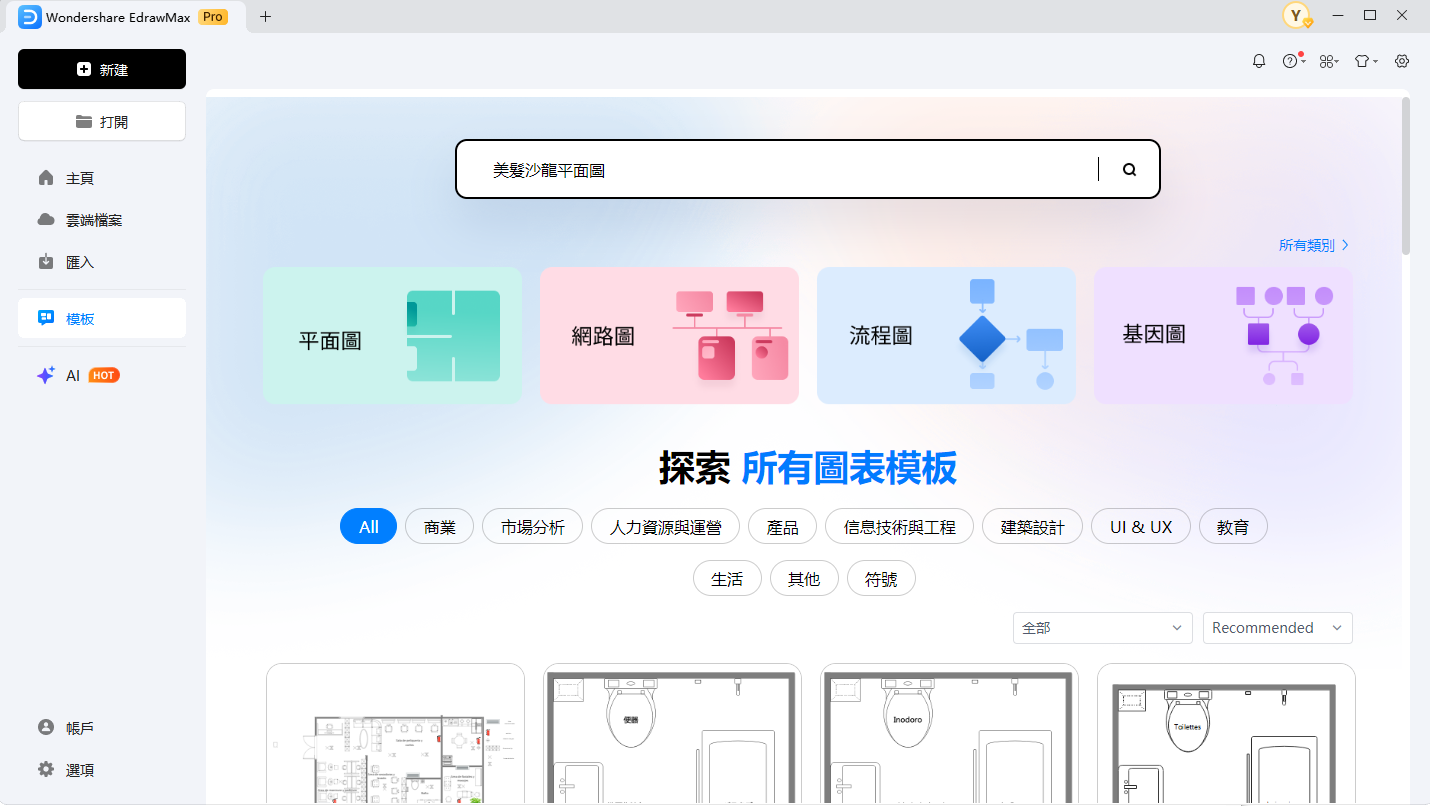Go to 雲端檔案 in the sidebar
Image resolution: width=1430 pixels, height=806 pixels.
[92, 219]
